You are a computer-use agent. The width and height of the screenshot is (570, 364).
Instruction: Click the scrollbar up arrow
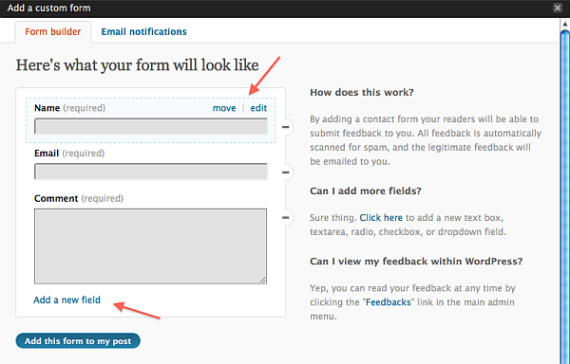(565, 24)
